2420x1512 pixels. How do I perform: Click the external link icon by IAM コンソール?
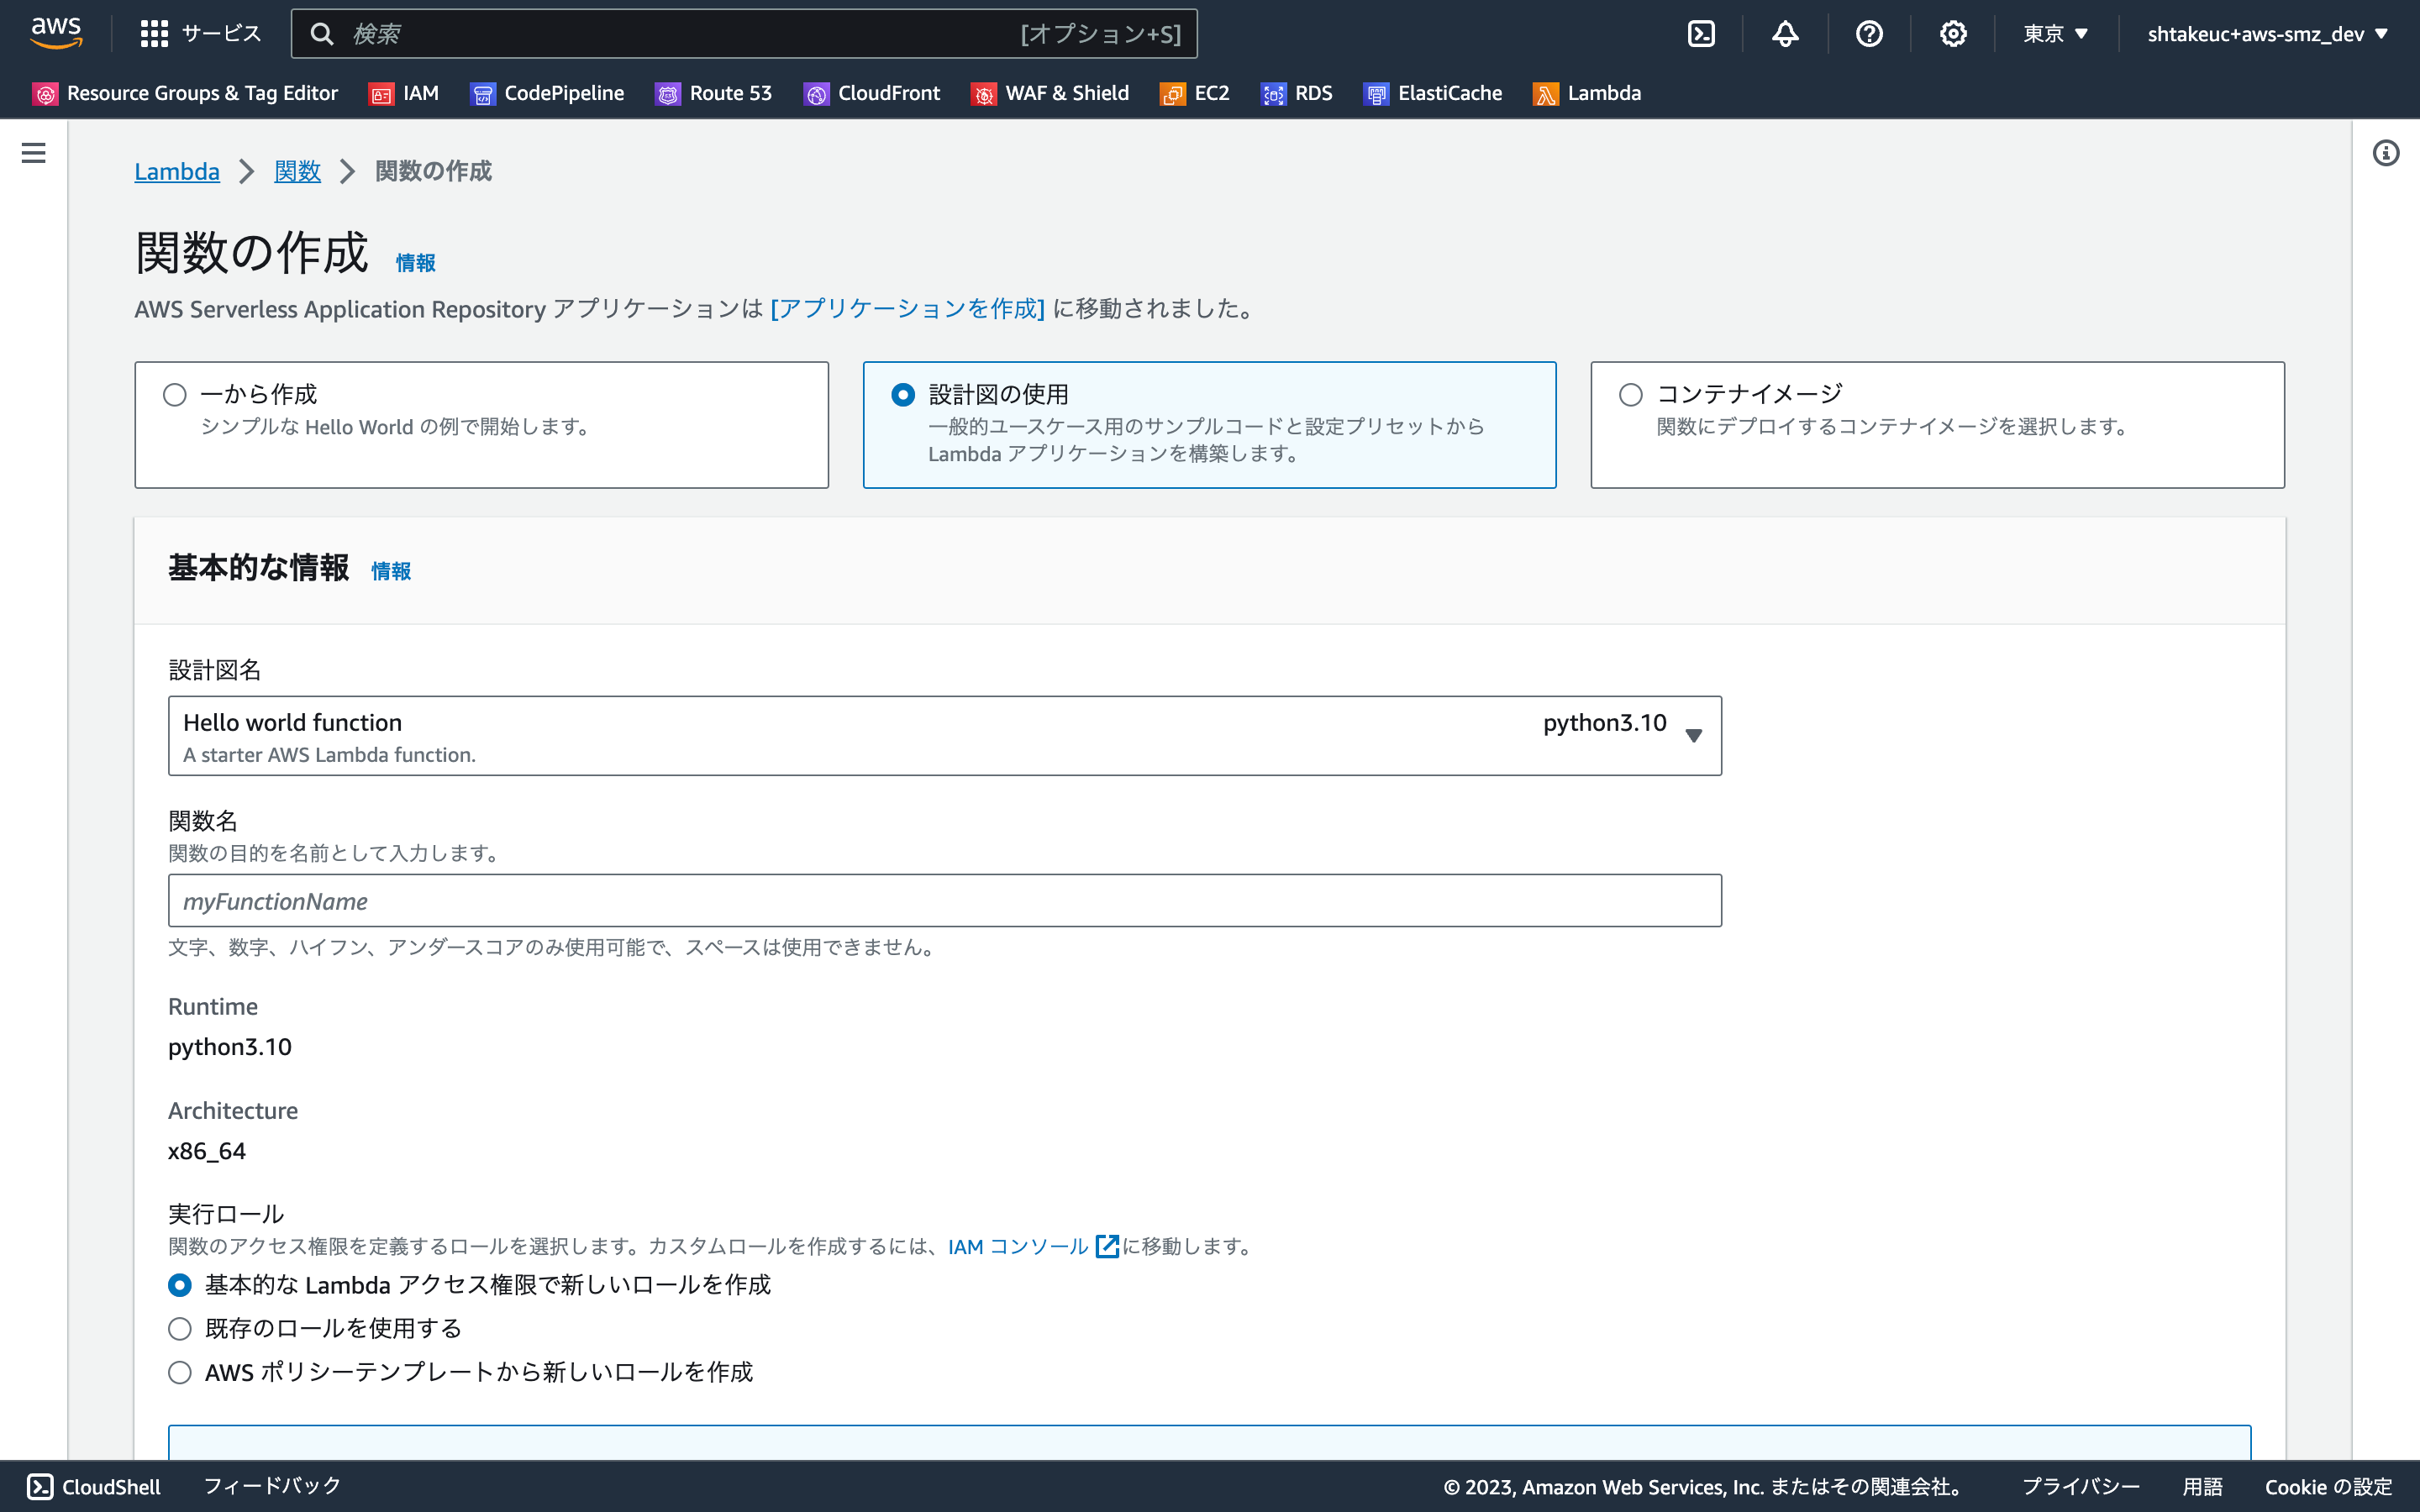coord(1107,1246)
